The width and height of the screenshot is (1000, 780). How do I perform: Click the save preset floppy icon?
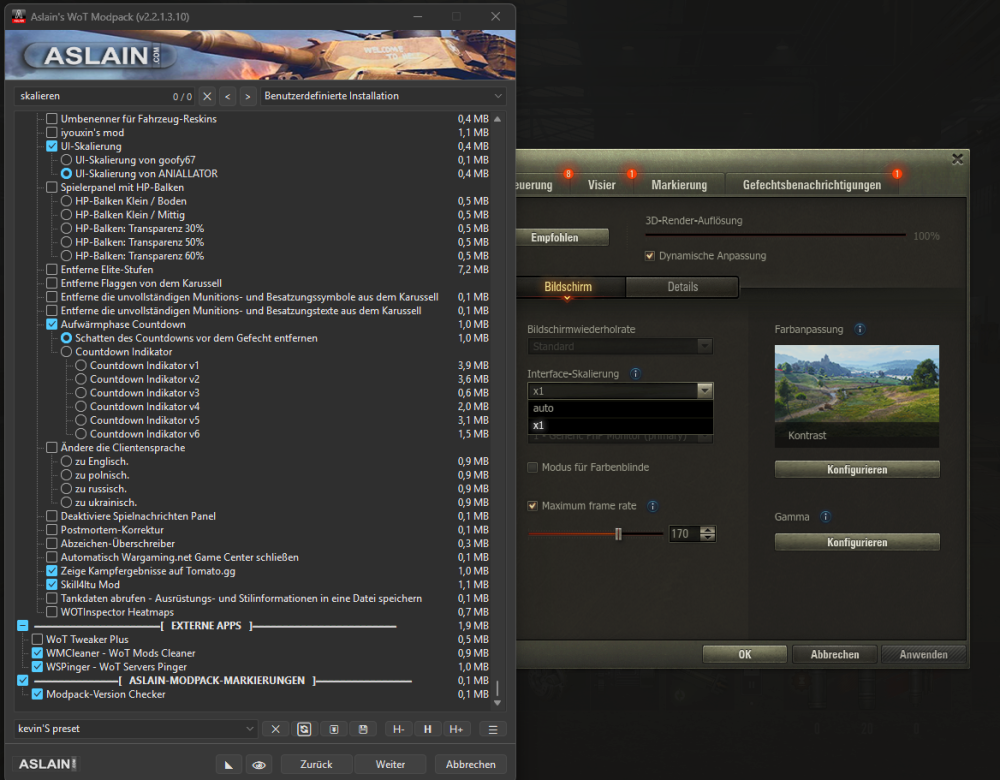(x=363, y=729)
